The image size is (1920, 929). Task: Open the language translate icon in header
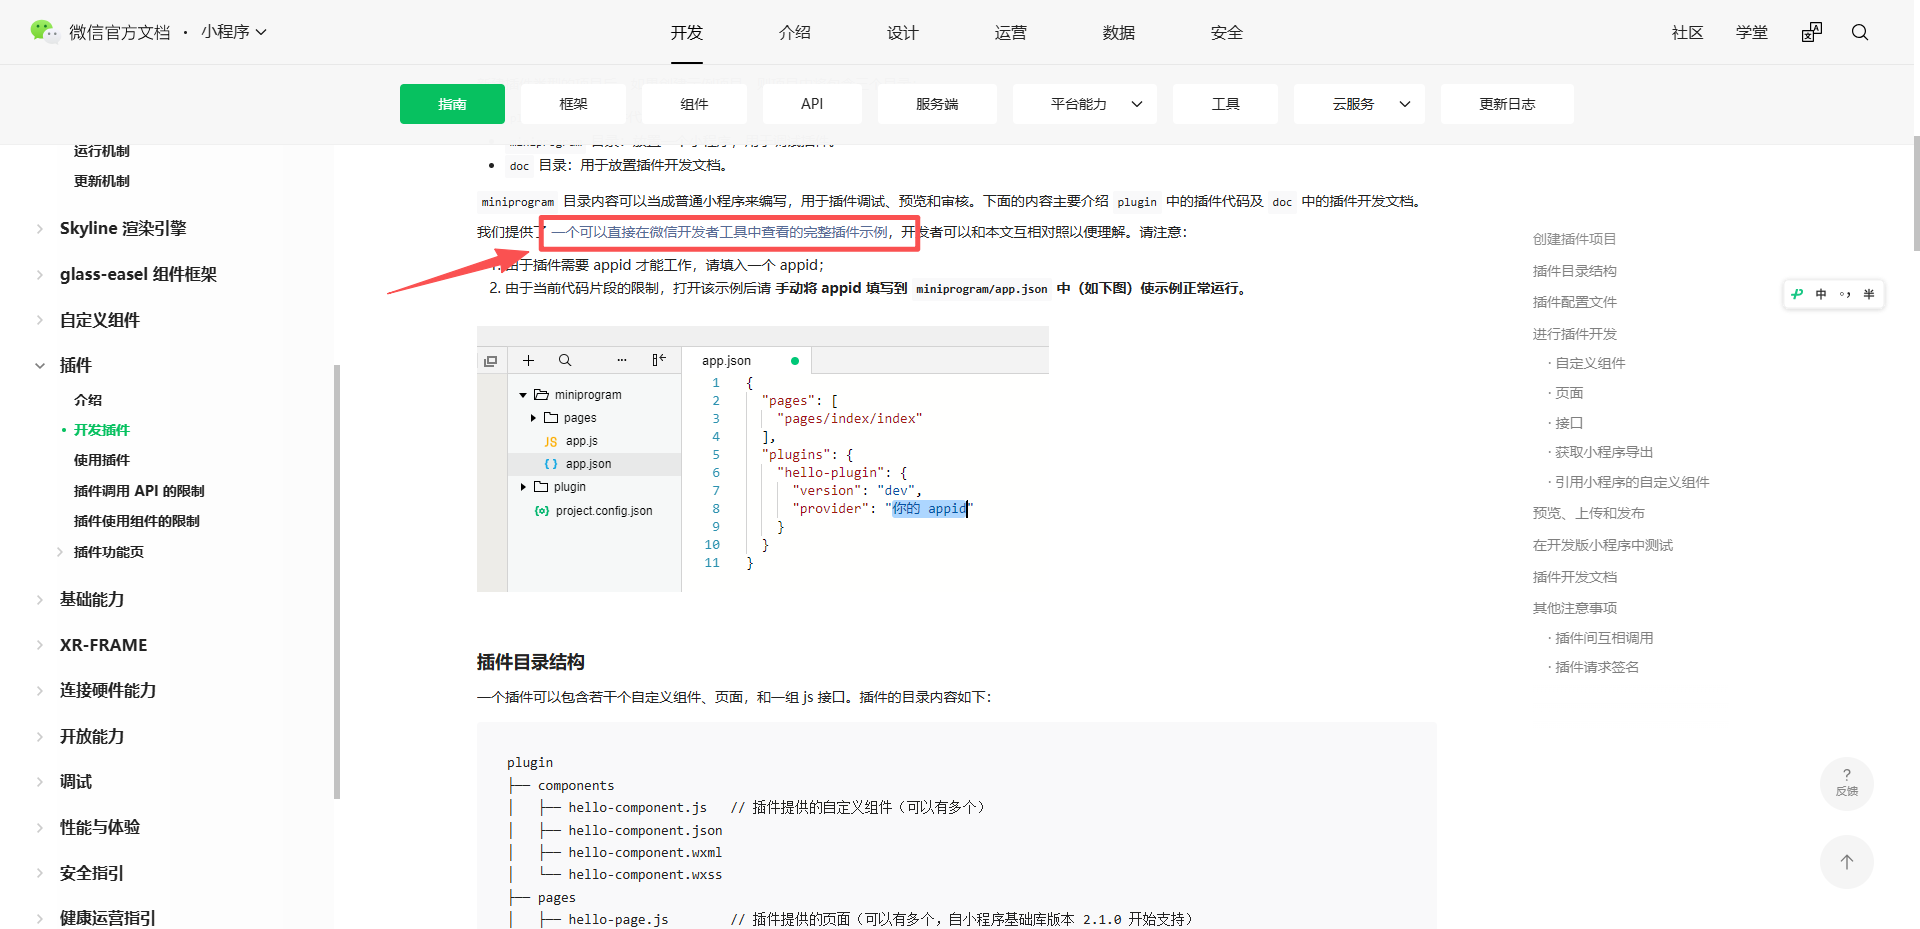(x=1812, y=32)
